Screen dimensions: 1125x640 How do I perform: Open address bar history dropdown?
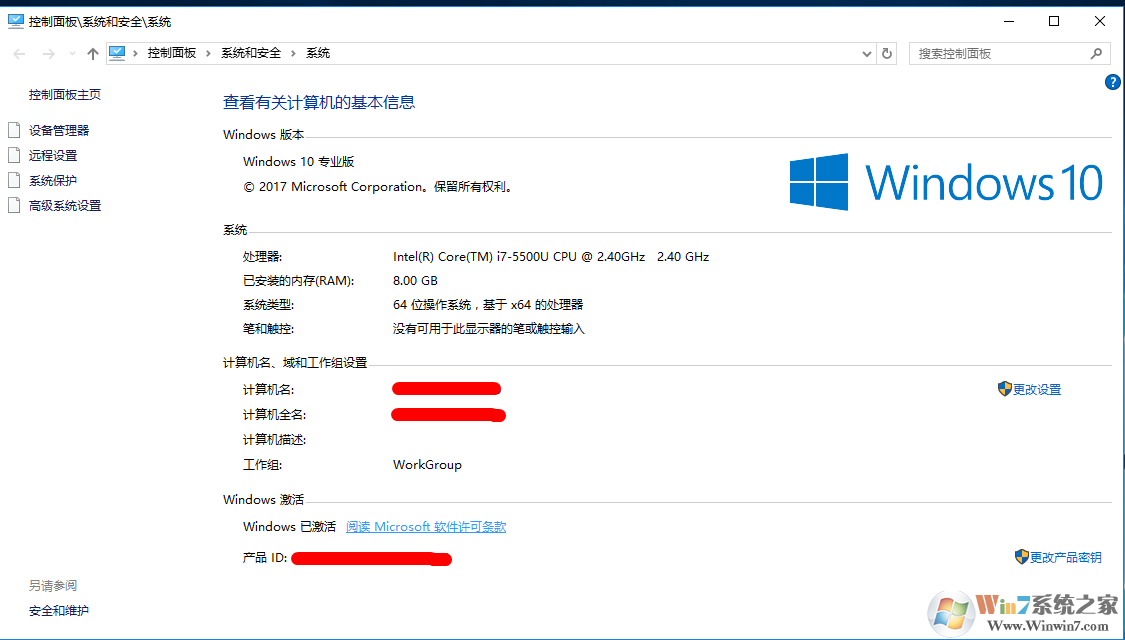(866, 54)
